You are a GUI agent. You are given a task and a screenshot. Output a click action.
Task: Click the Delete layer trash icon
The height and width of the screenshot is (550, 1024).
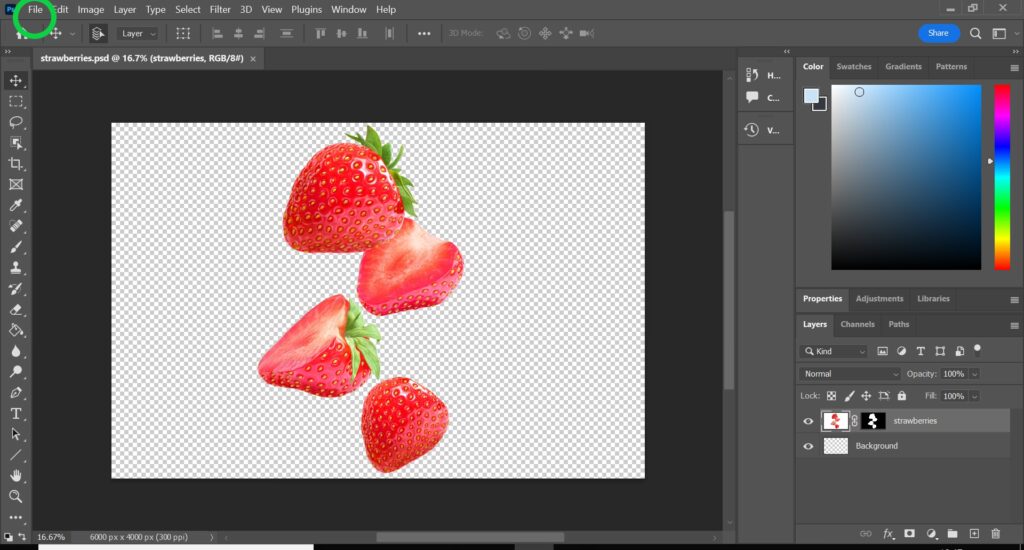pos(995,534)
